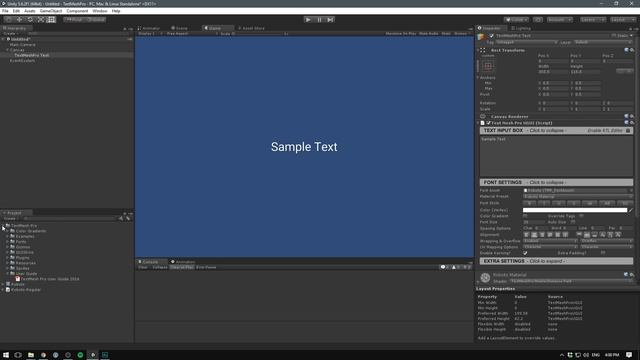Open the GameObject menu
This screenshot has height=360, width=640.
[x=51, y=11]
